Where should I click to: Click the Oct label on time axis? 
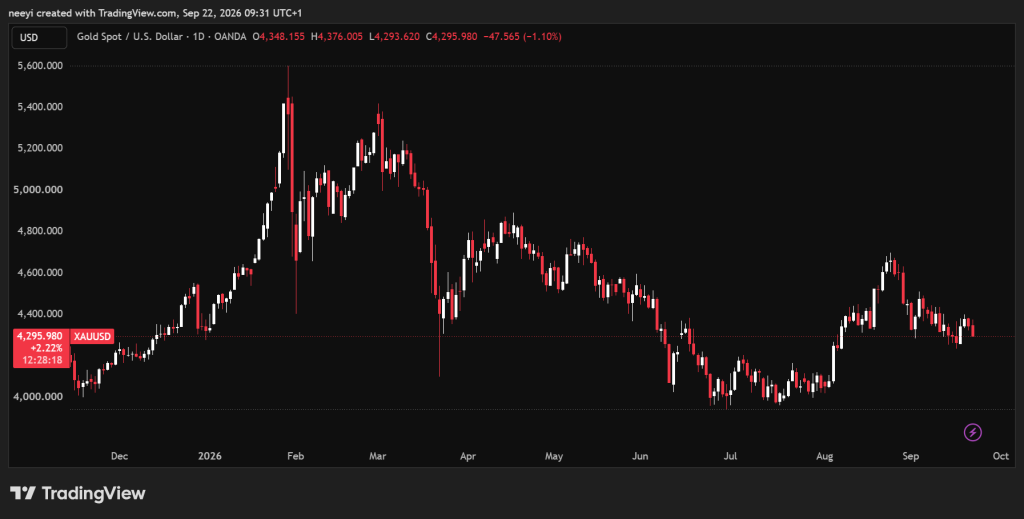coord(1000,456)
